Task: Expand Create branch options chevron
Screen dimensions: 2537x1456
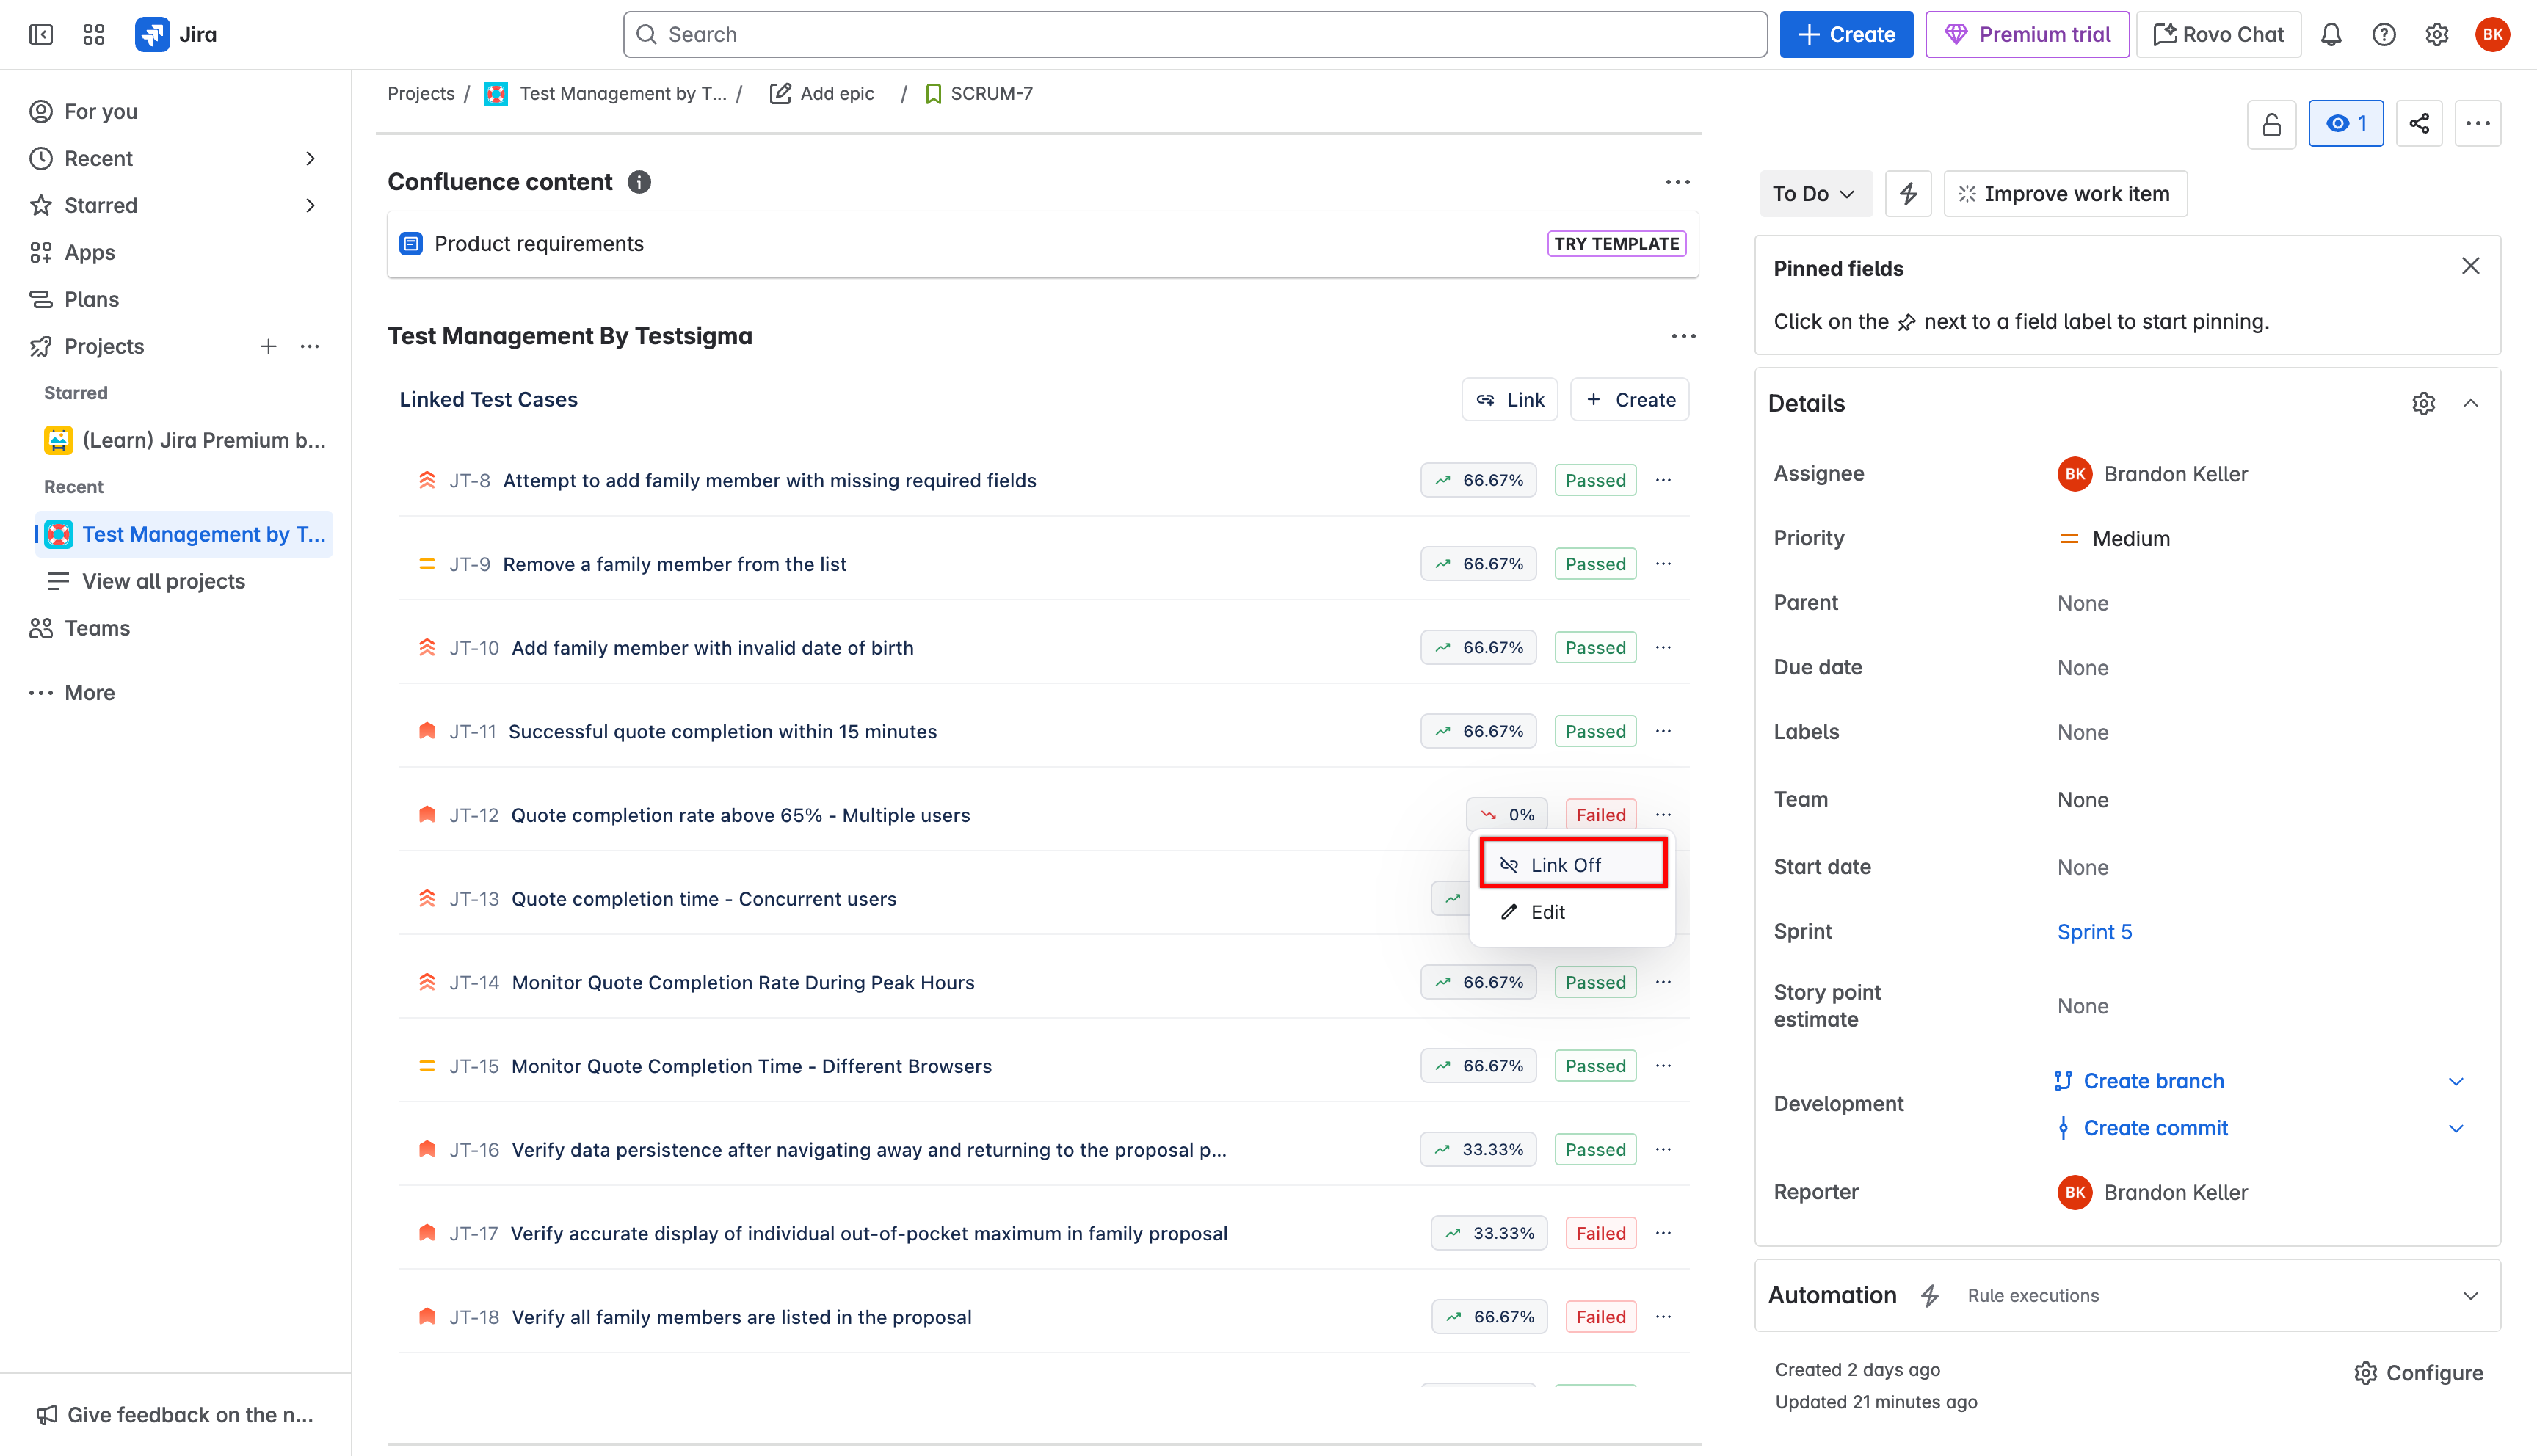Action: 2455,1081
